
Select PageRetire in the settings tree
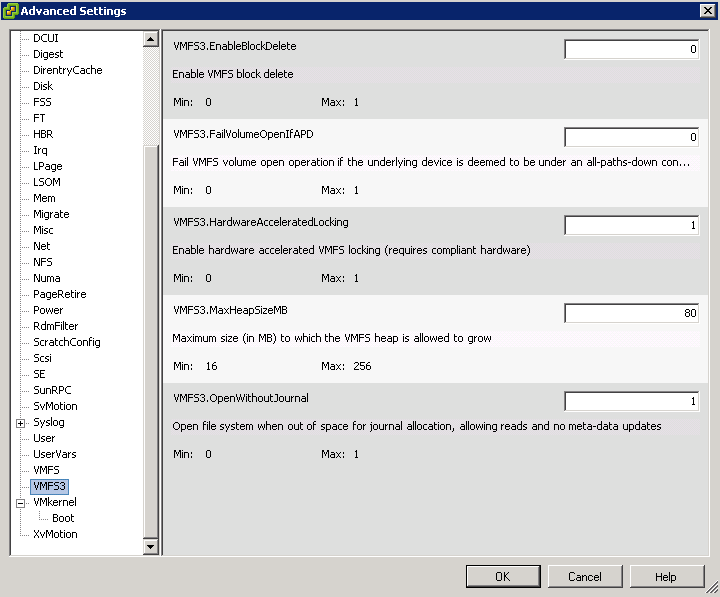[59, 294]
